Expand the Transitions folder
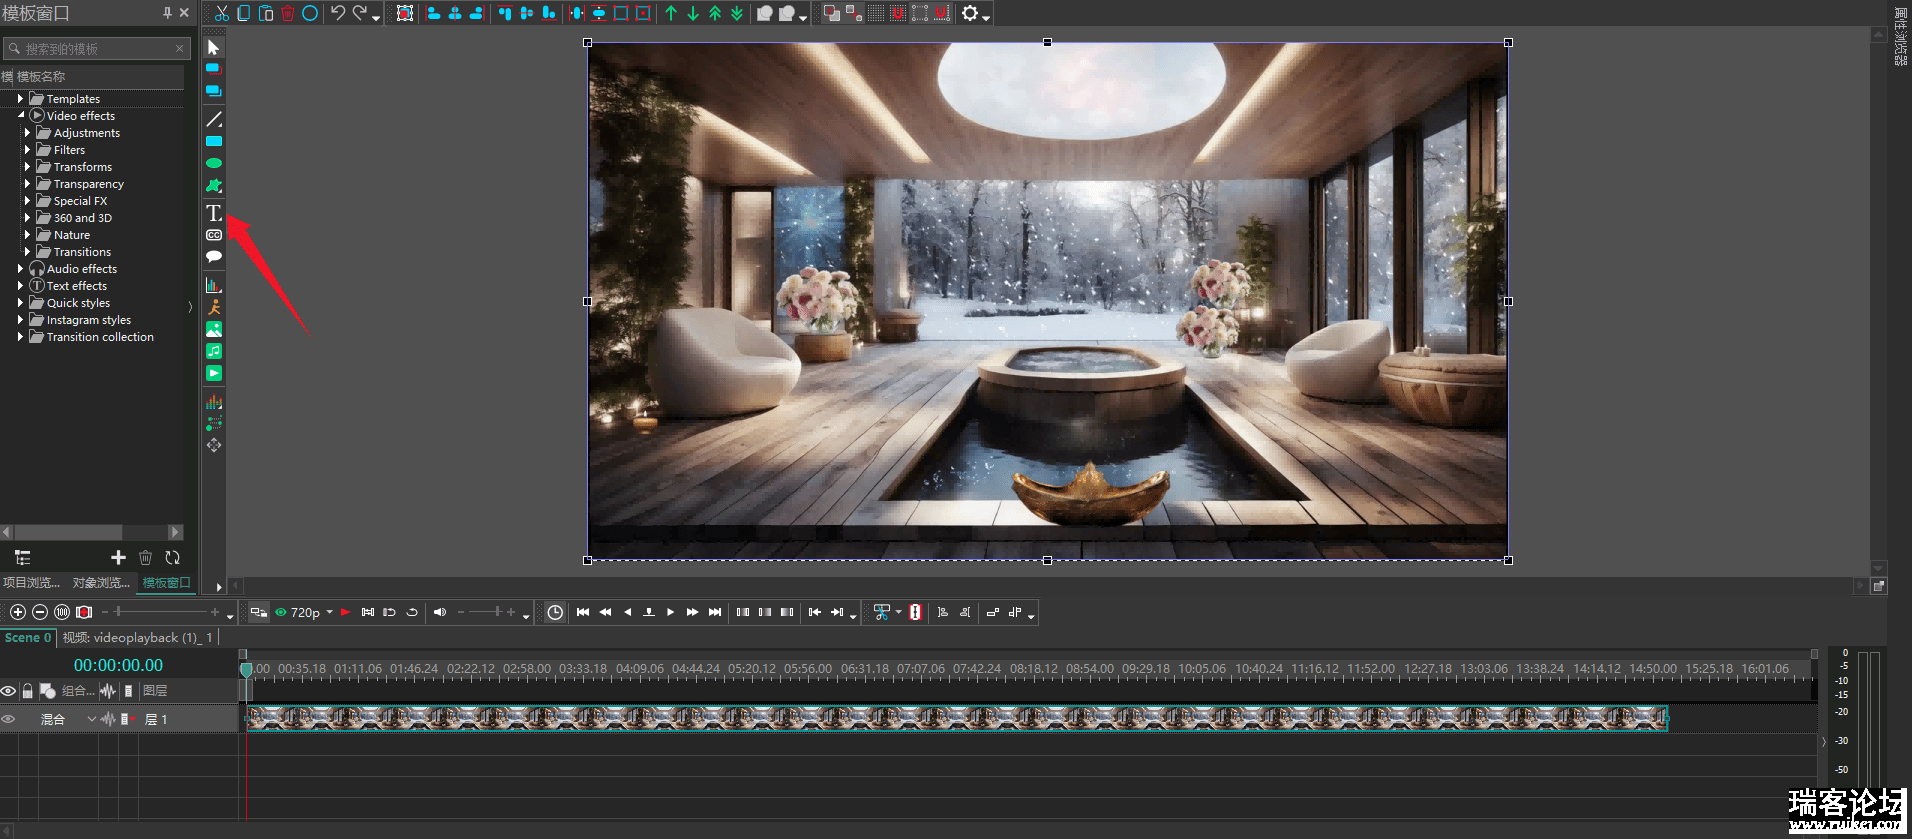Viewport: 1912px width, 839px height. (x=27, y=252)
